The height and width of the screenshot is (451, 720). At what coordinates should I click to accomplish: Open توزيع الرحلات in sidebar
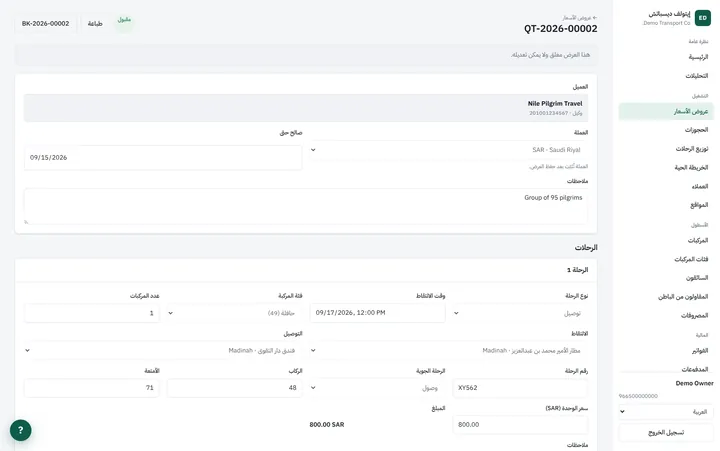click(666, 149)
